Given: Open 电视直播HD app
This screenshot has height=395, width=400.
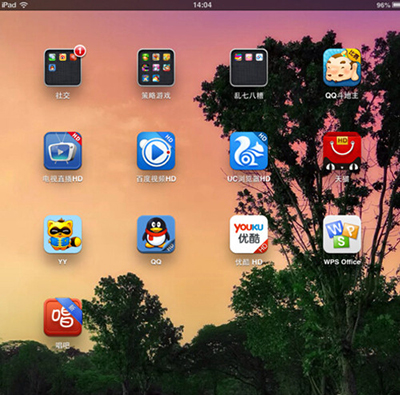Looking at the screenshot, I should tap(63, 151).
